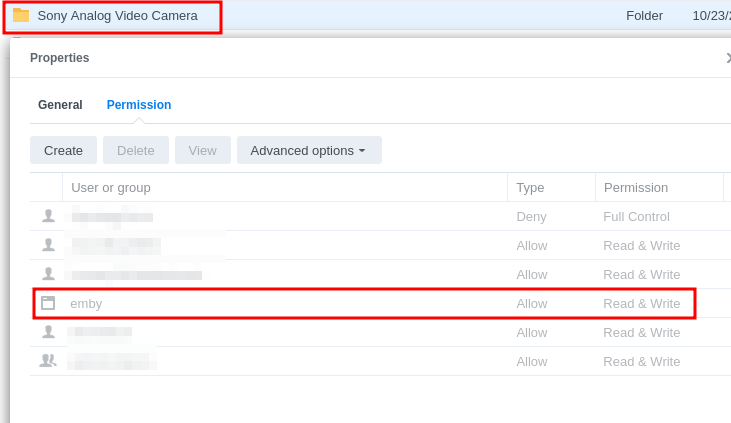Select the emby permission entry name
This screenshot has height=423, width=731.
[86, 303]
